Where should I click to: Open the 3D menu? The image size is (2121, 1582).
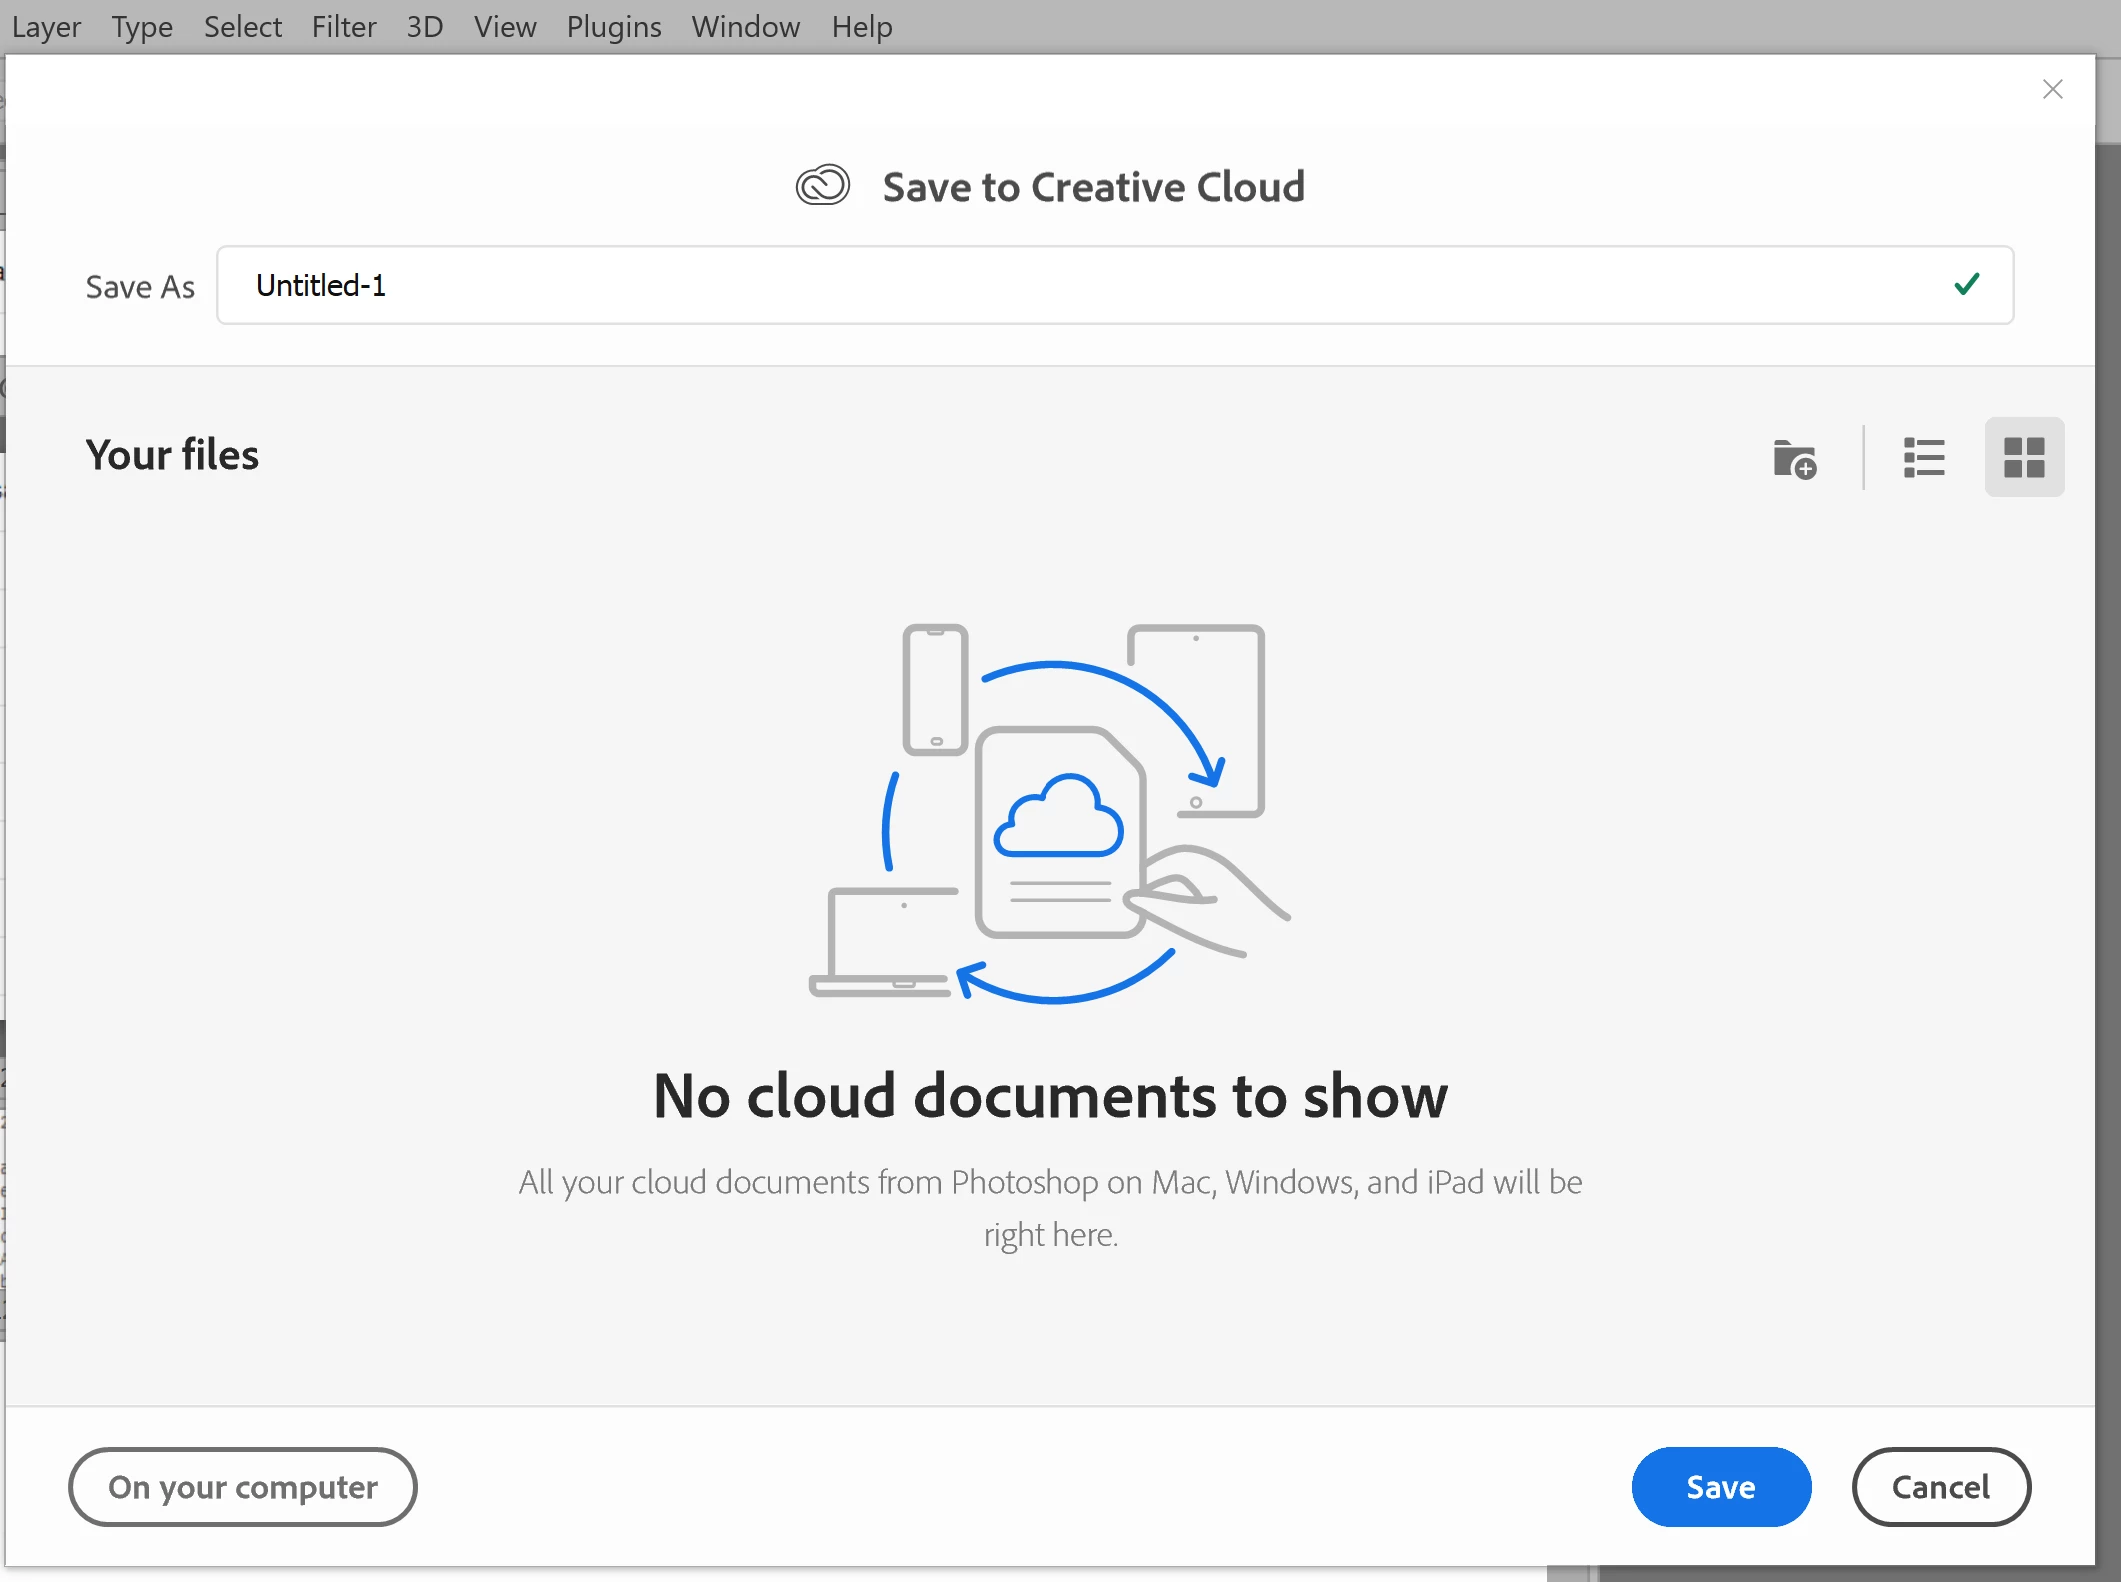(424, 27)
